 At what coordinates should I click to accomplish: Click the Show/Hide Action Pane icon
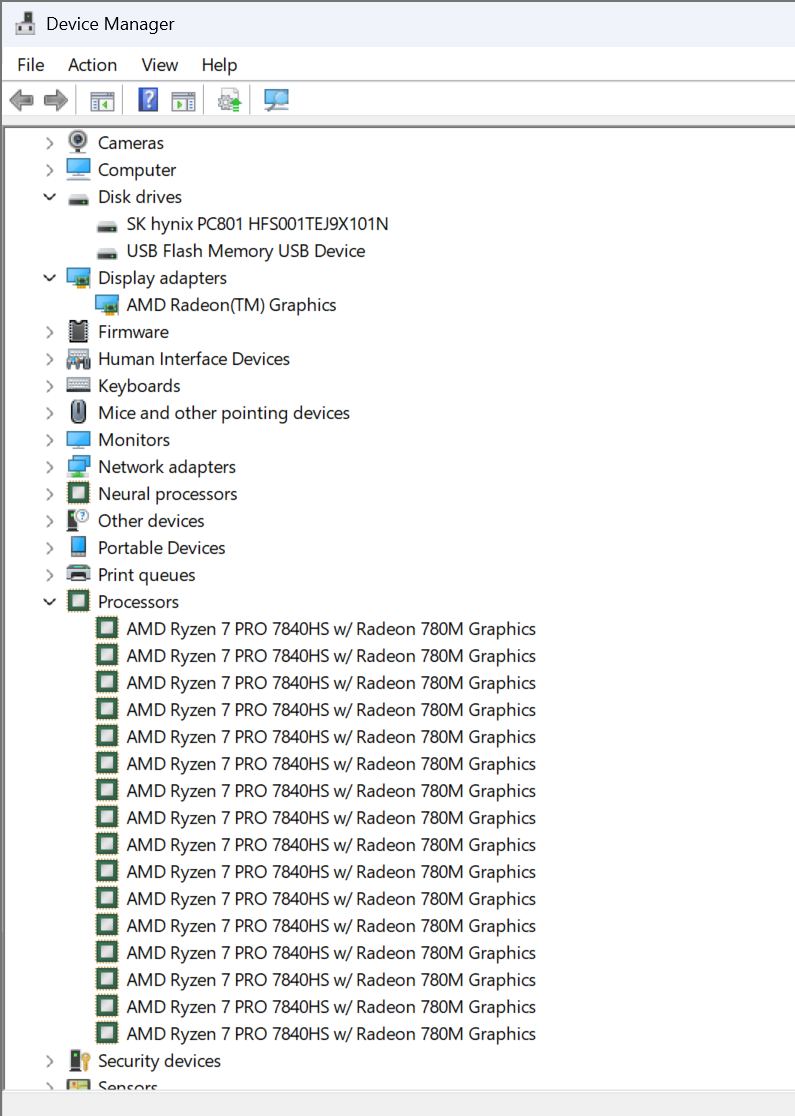click(x=184, y=100)
